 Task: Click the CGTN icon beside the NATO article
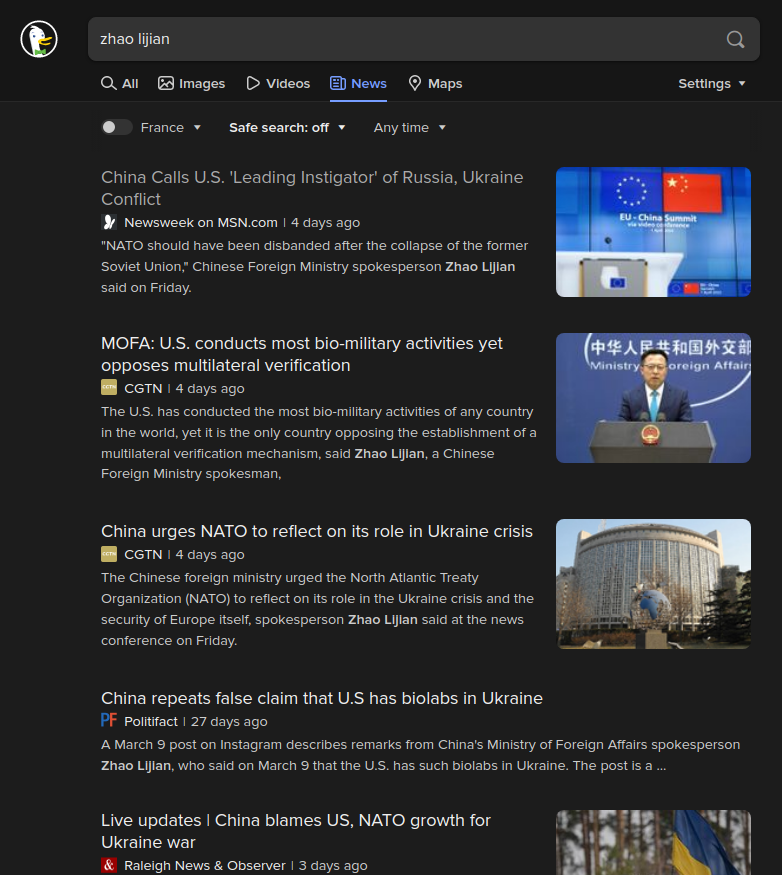coord(109,554)
